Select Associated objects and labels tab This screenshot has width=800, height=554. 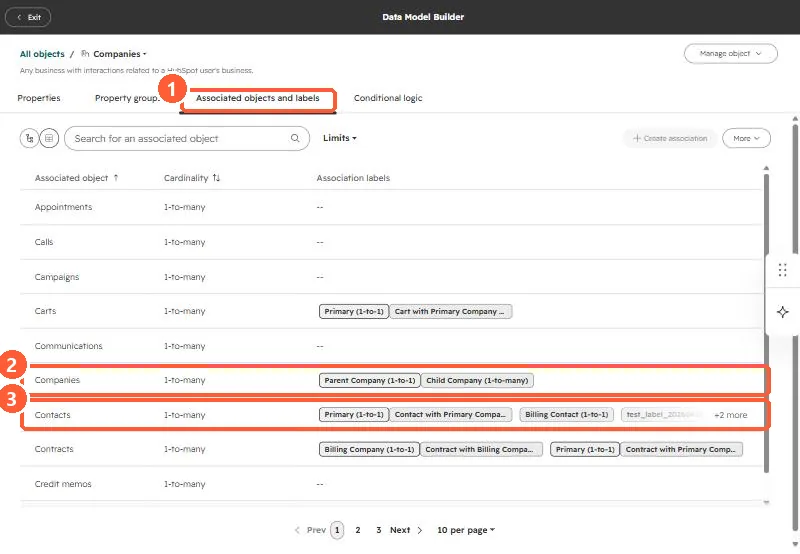[258, 98]
